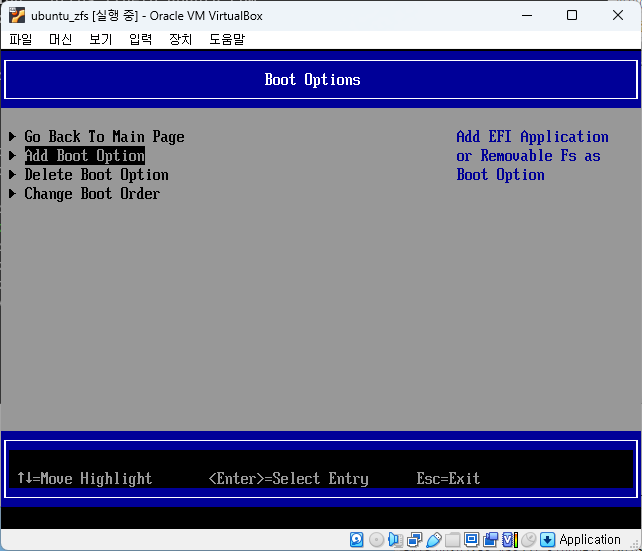The width and height of the screenshot is (642, 551).
Task: Open the USB devices status icon
Action: click(x=433, y=540)
